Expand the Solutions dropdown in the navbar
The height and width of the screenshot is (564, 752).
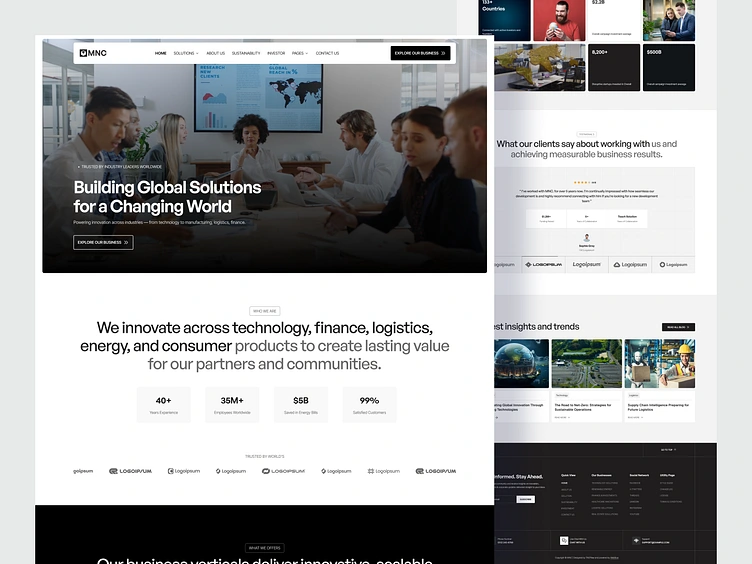[186, 53]
